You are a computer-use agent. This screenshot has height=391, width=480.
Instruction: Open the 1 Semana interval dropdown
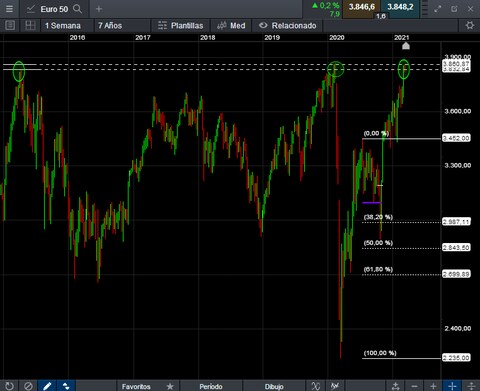(63, 26)
